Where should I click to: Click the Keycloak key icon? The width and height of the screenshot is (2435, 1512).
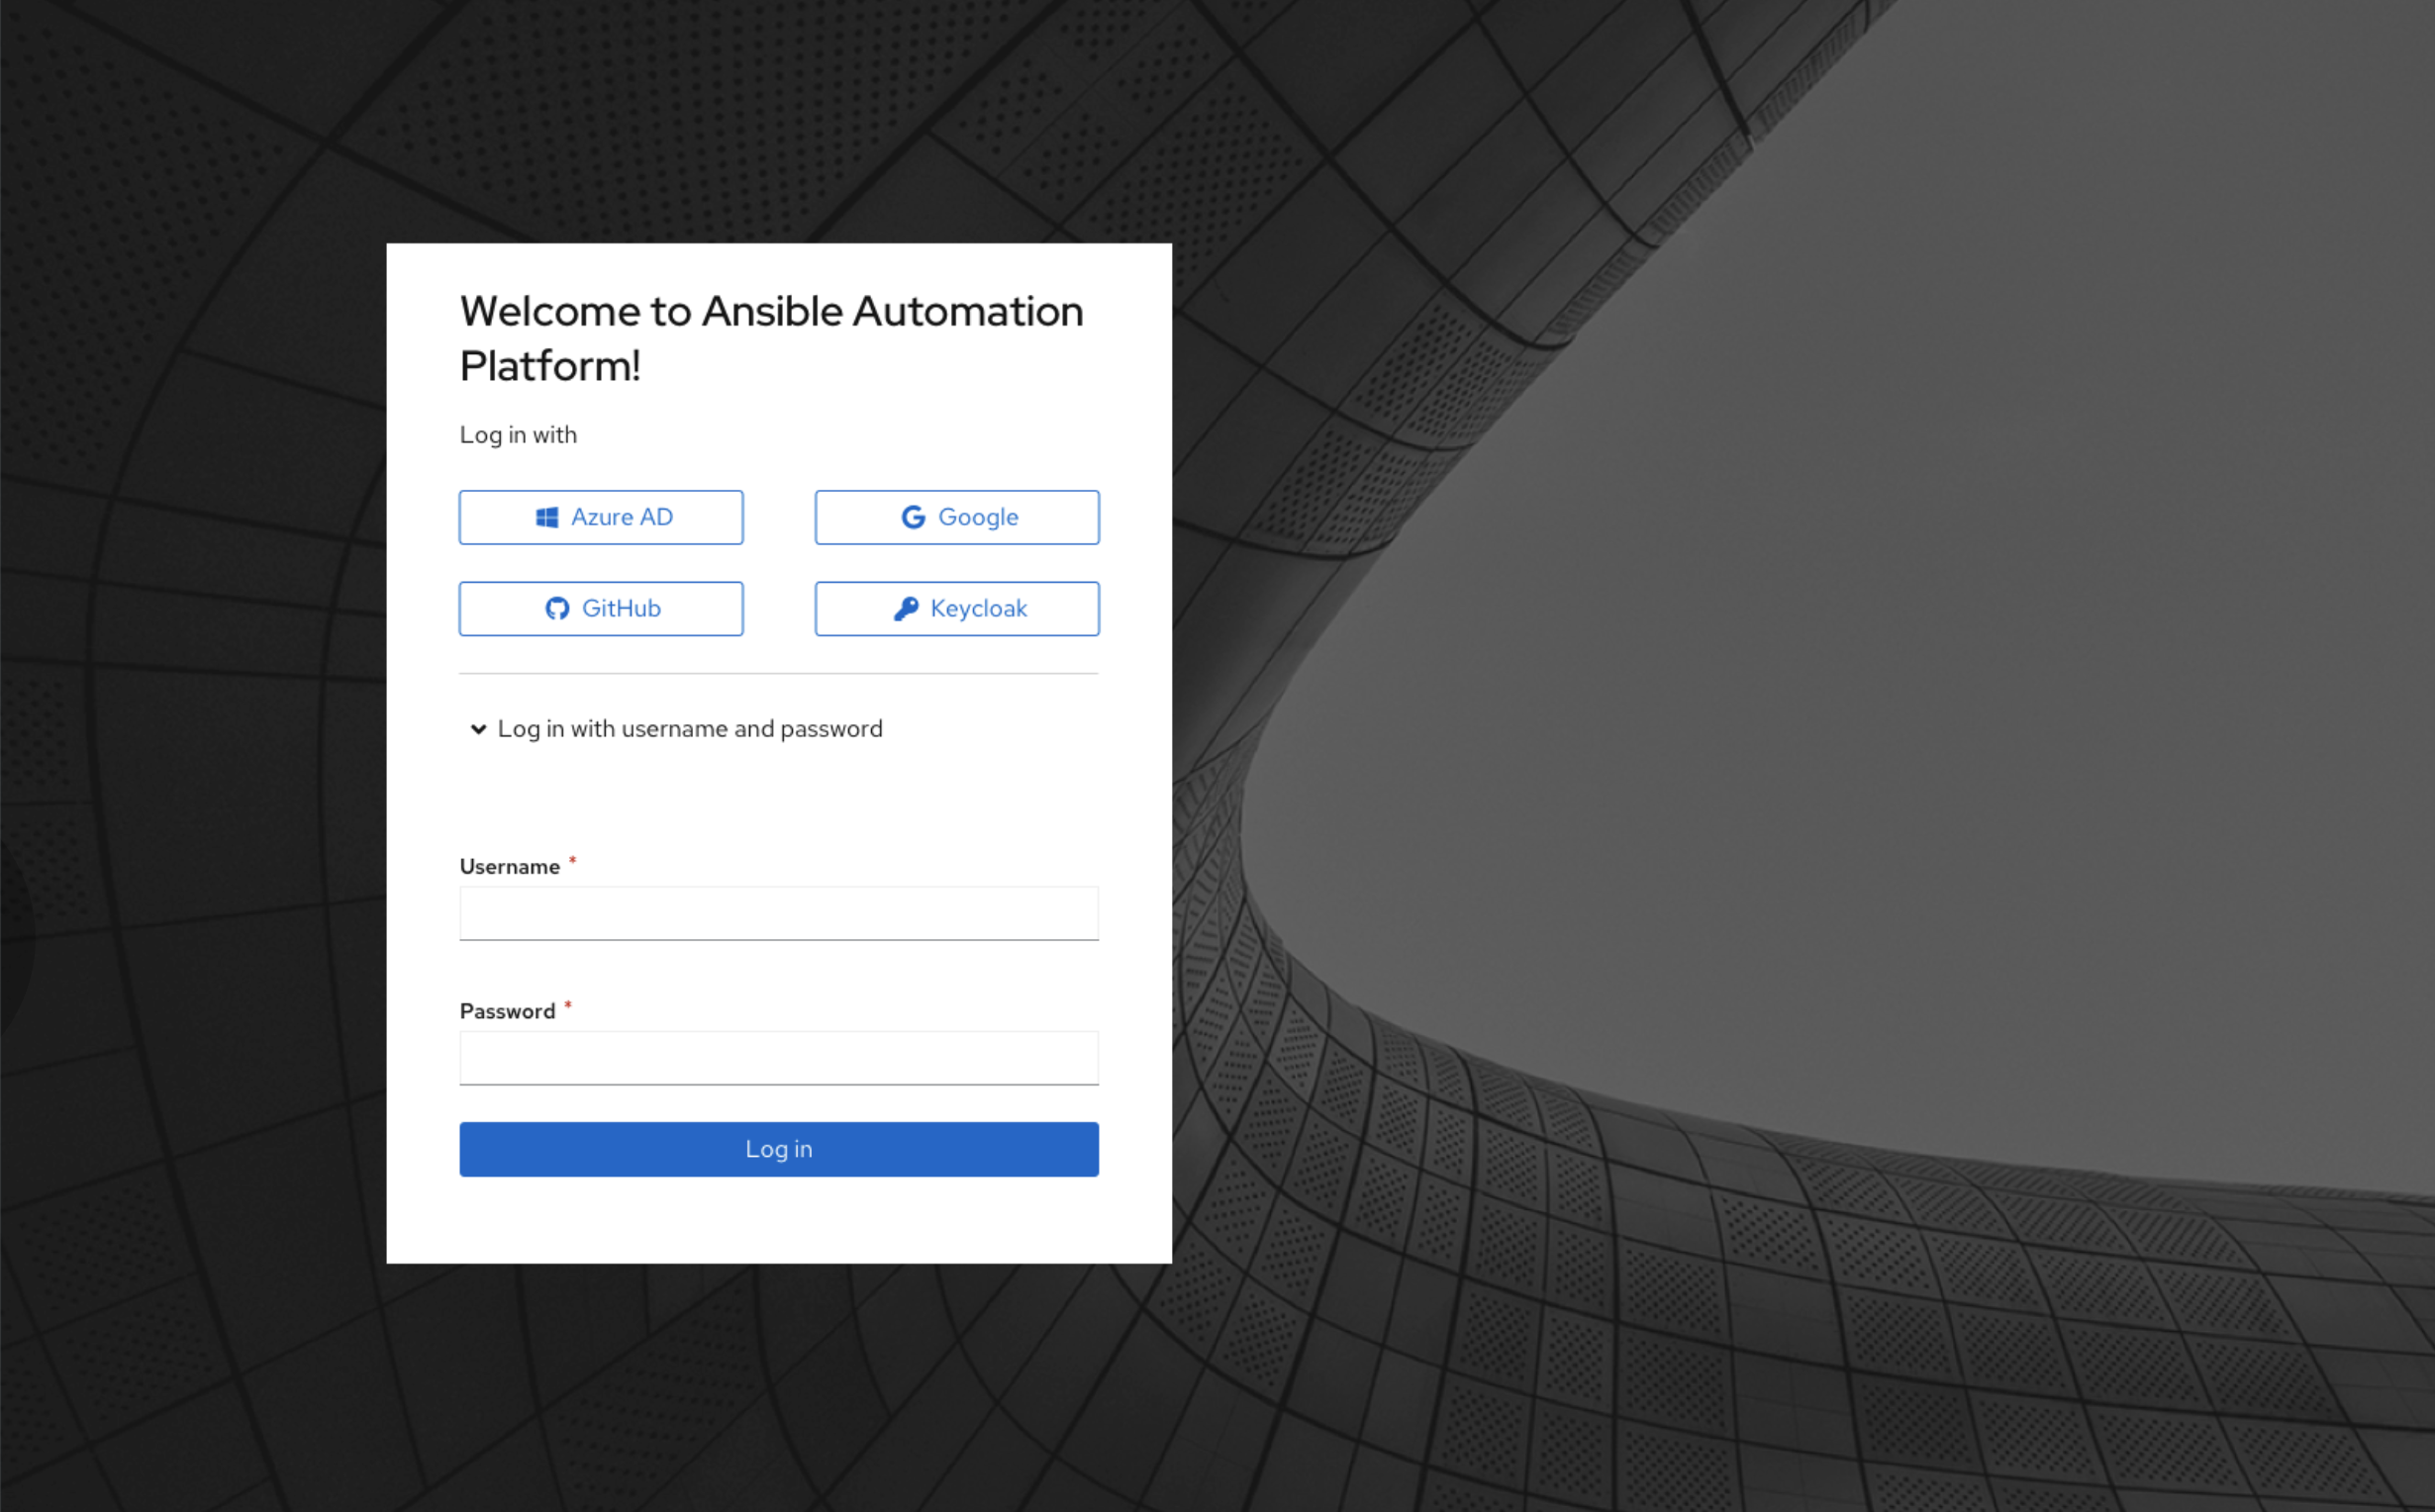906,608
